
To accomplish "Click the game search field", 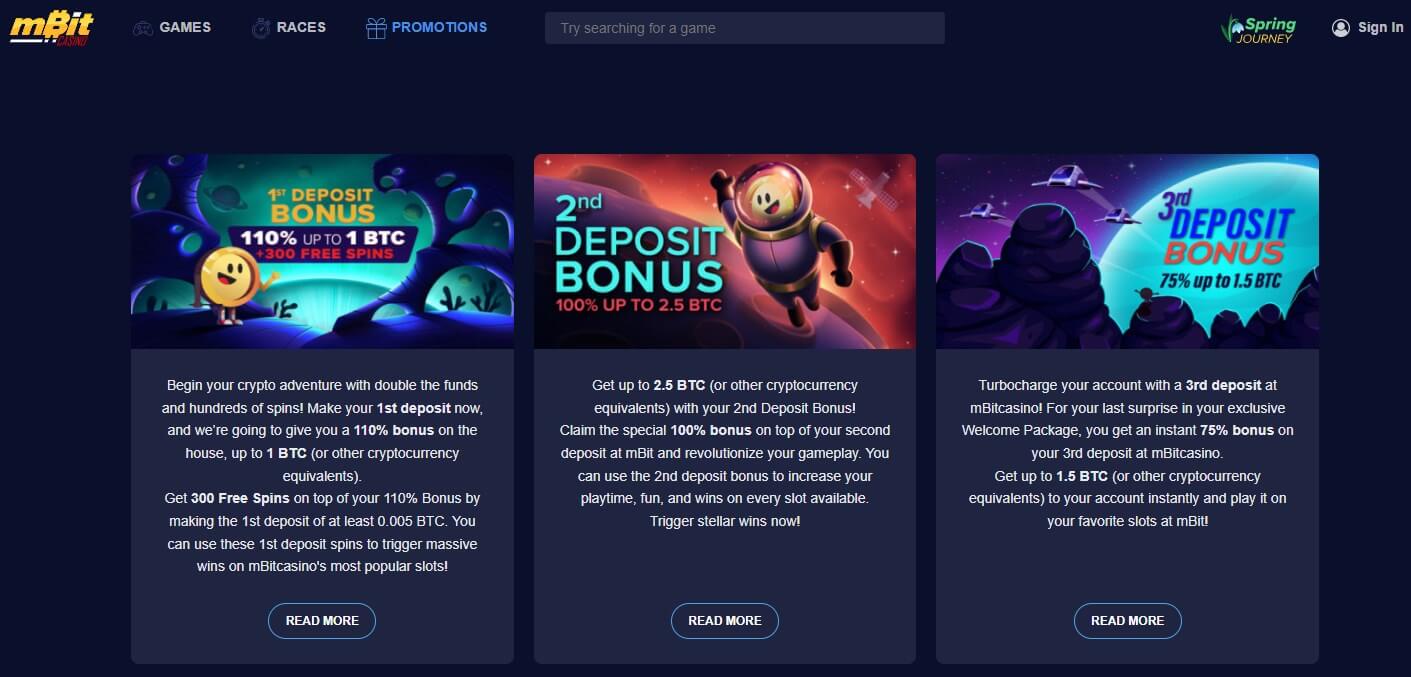I will click(745, 28).
